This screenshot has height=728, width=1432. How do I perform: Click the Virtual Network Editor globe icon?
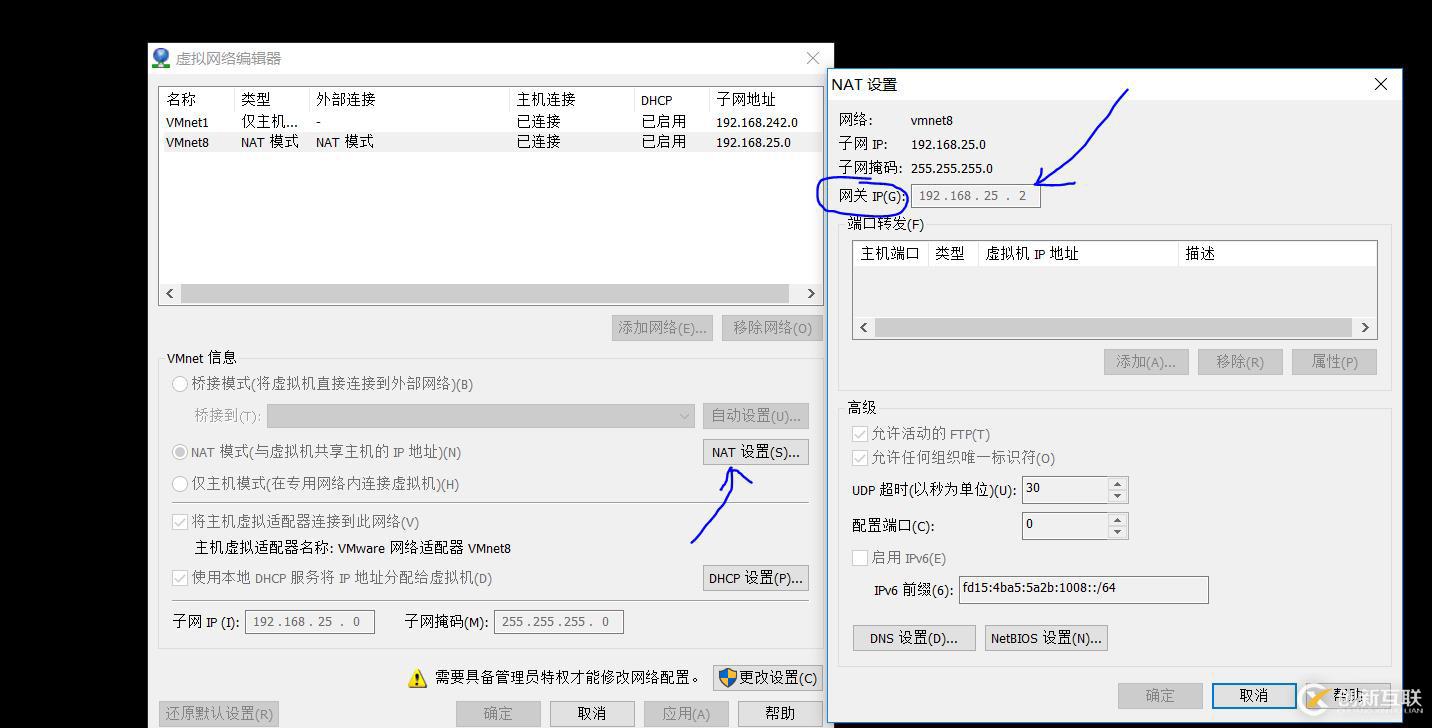(x=161, y=58)
